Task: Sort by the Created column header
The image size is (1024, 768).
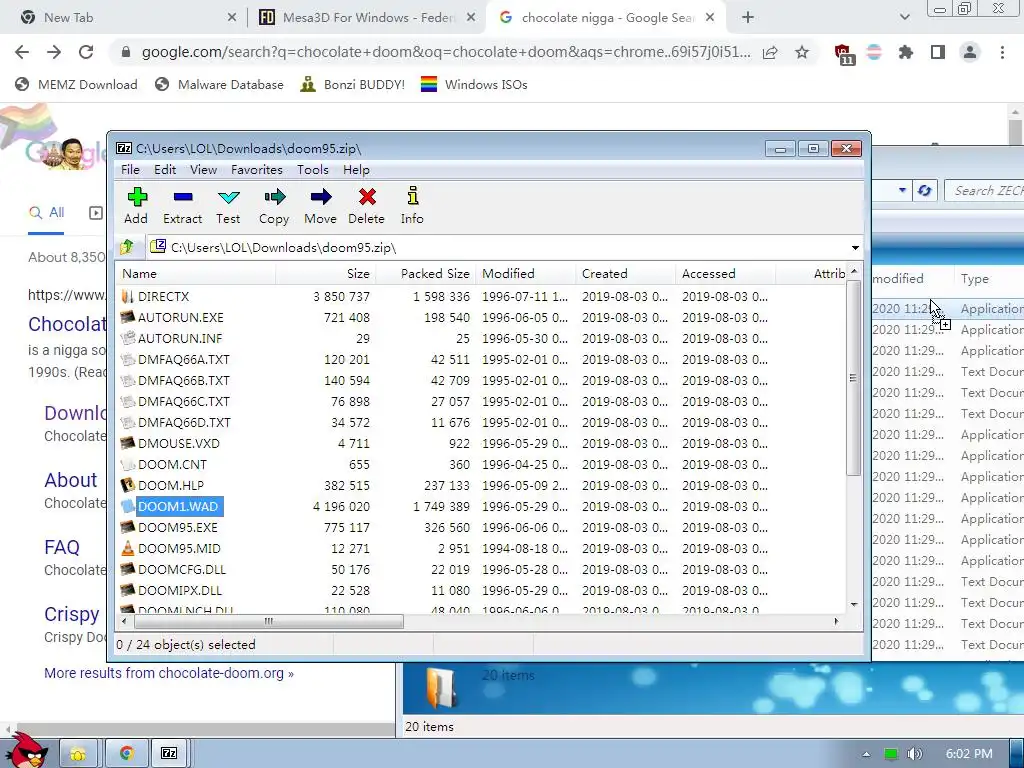Action: (x=626, y=274)
